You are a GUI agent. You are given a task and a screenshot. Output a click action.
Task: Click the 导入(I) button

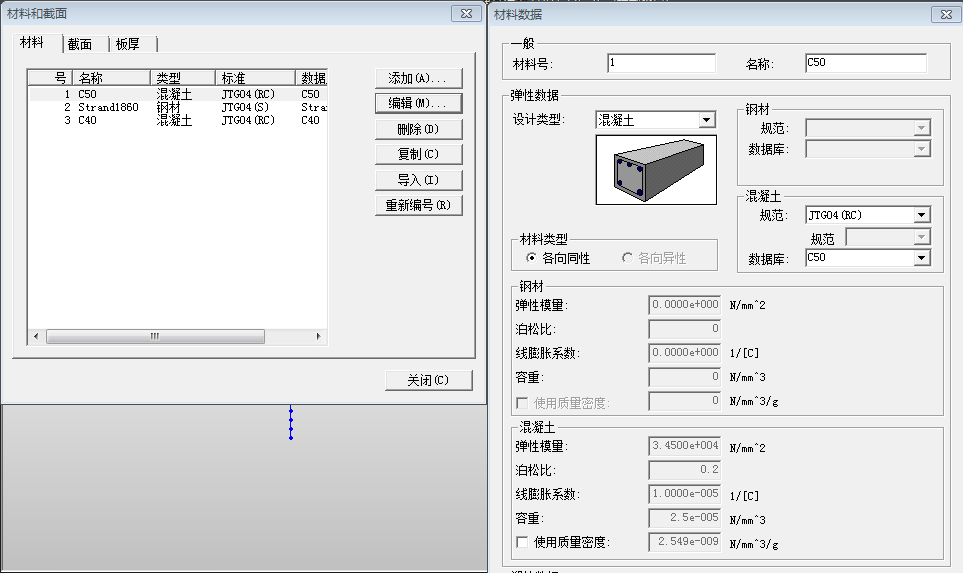(418, 180)
